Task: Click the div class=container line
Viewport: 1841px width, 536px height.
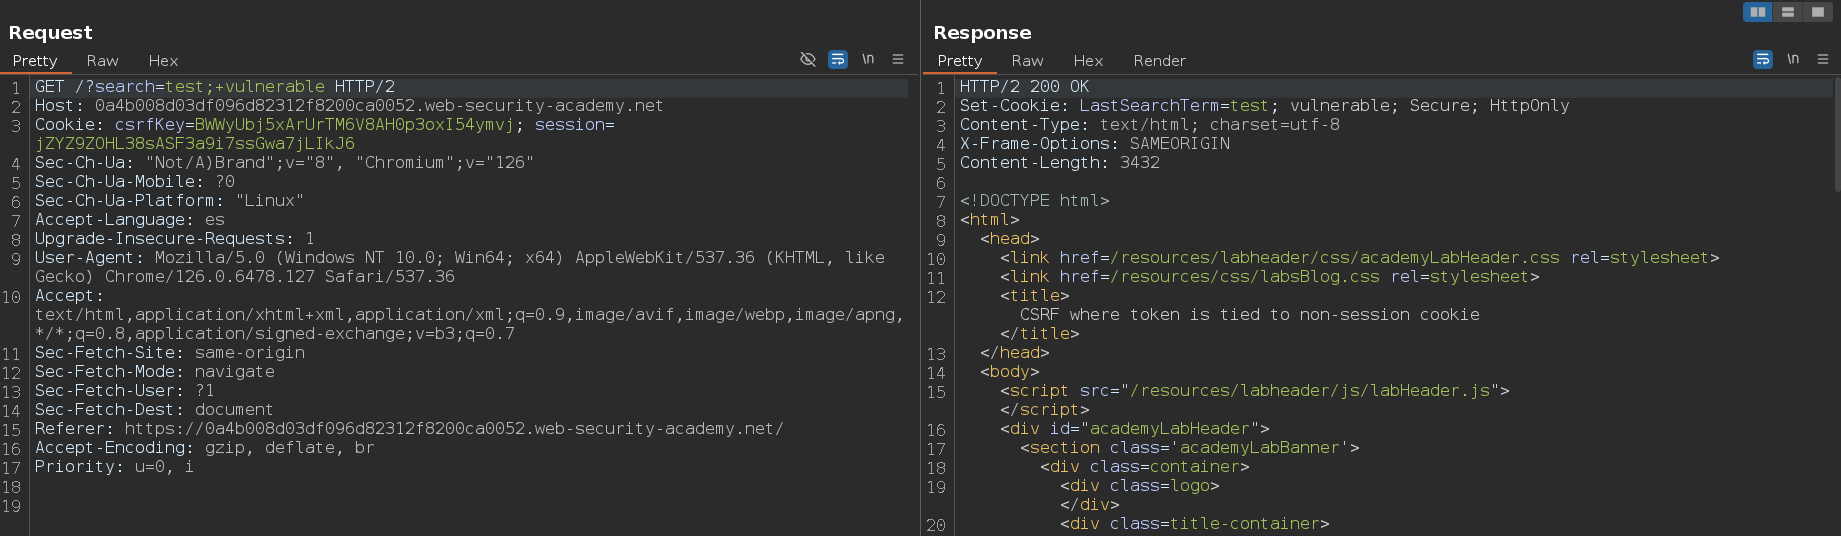Action: tap(1145, 467)
